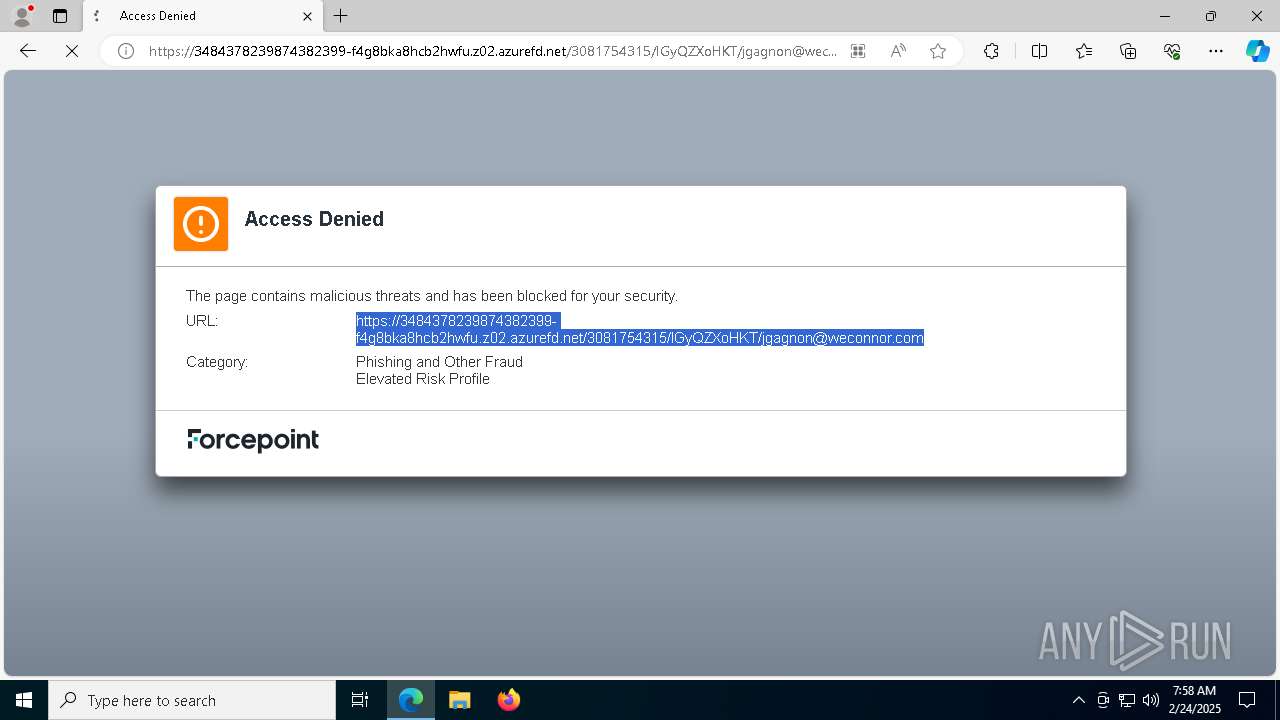Open Firefox from the taskbar
1280x720 pixels.
pyautogui.click(x=508, y=700)
